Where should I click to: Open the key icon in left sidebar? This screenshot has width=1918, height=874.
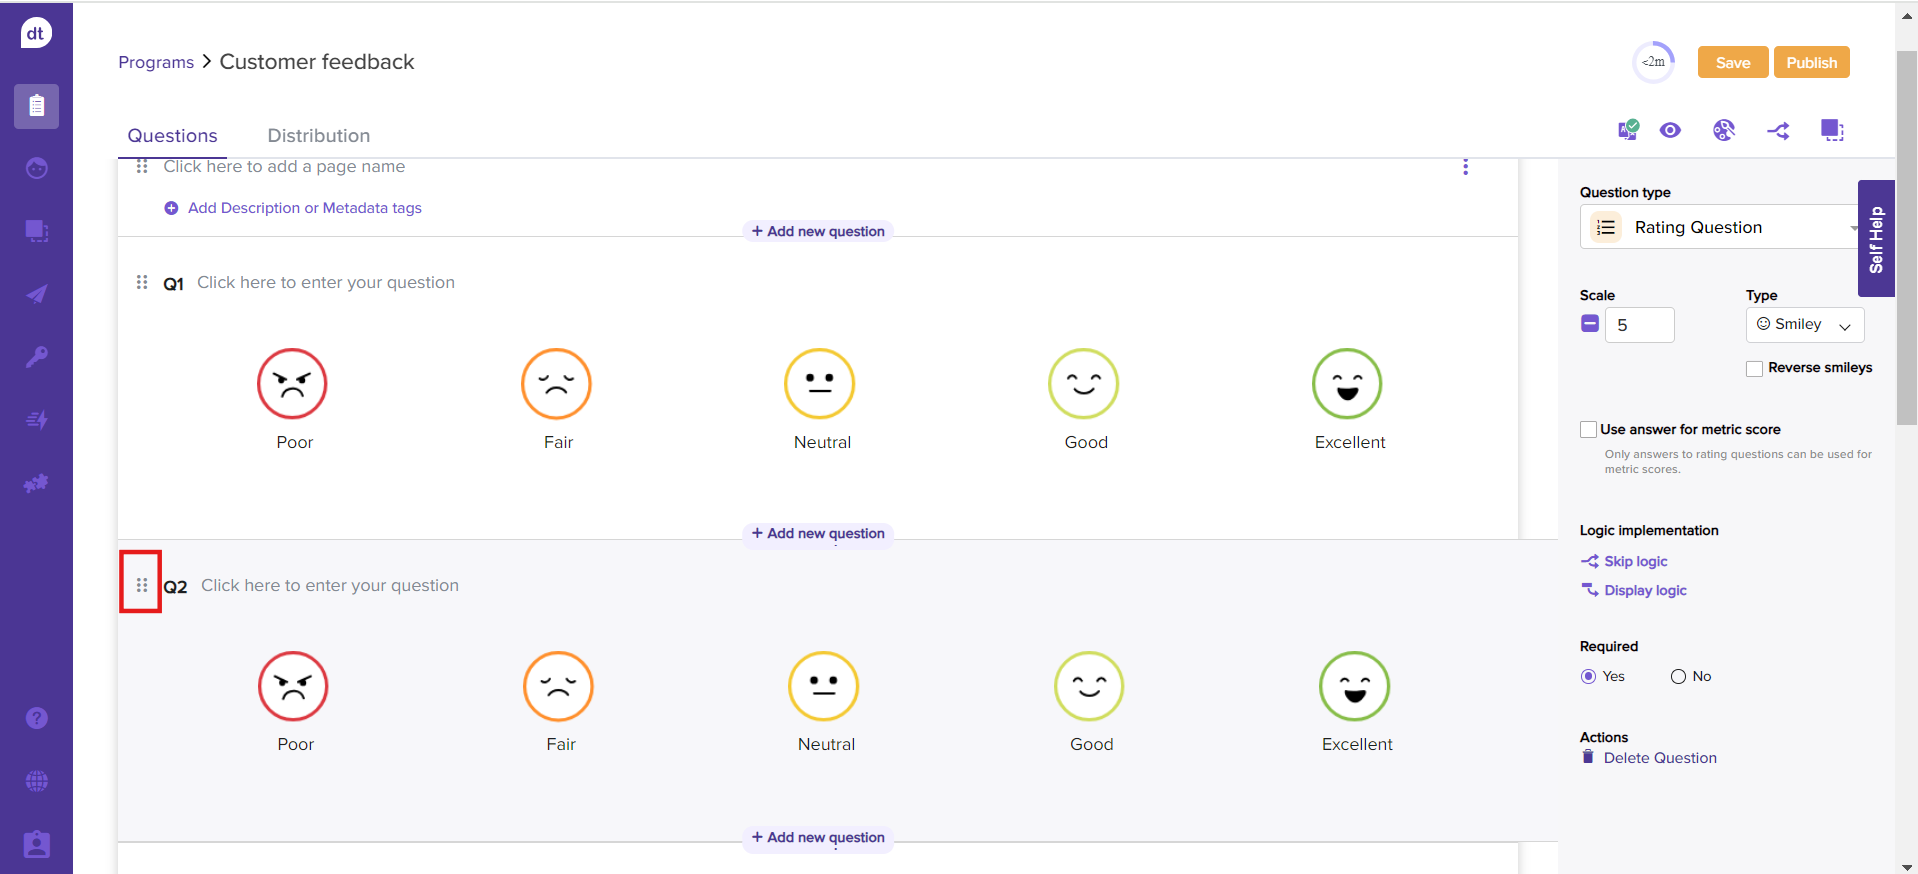[37, 357]
